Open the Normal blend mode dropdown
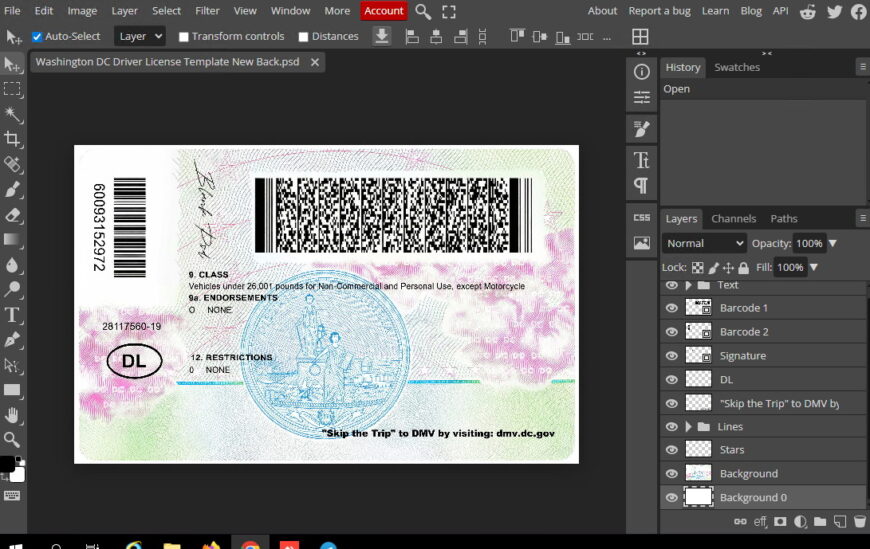This screenshot has width=870, height=549. point(704,243)
